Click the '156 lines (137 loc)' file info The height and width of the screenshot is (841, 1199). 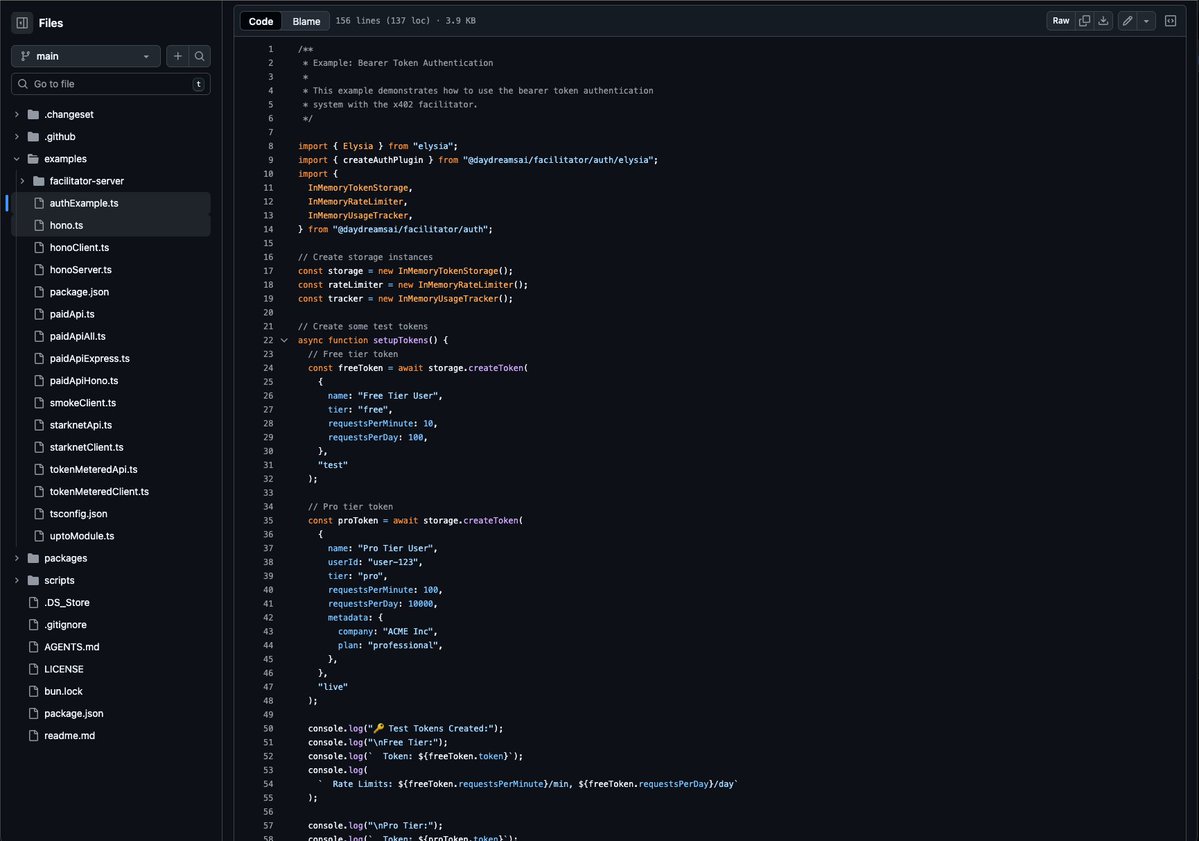pos(383,21)
